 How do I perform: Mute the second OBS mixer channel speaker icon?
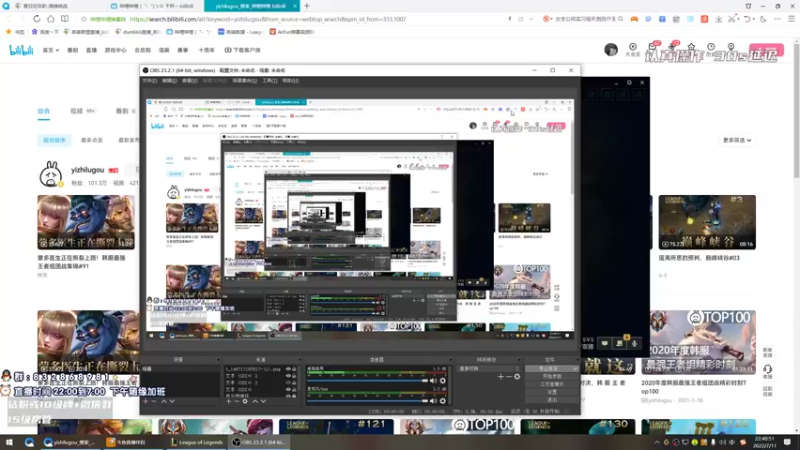click(434, 401)
